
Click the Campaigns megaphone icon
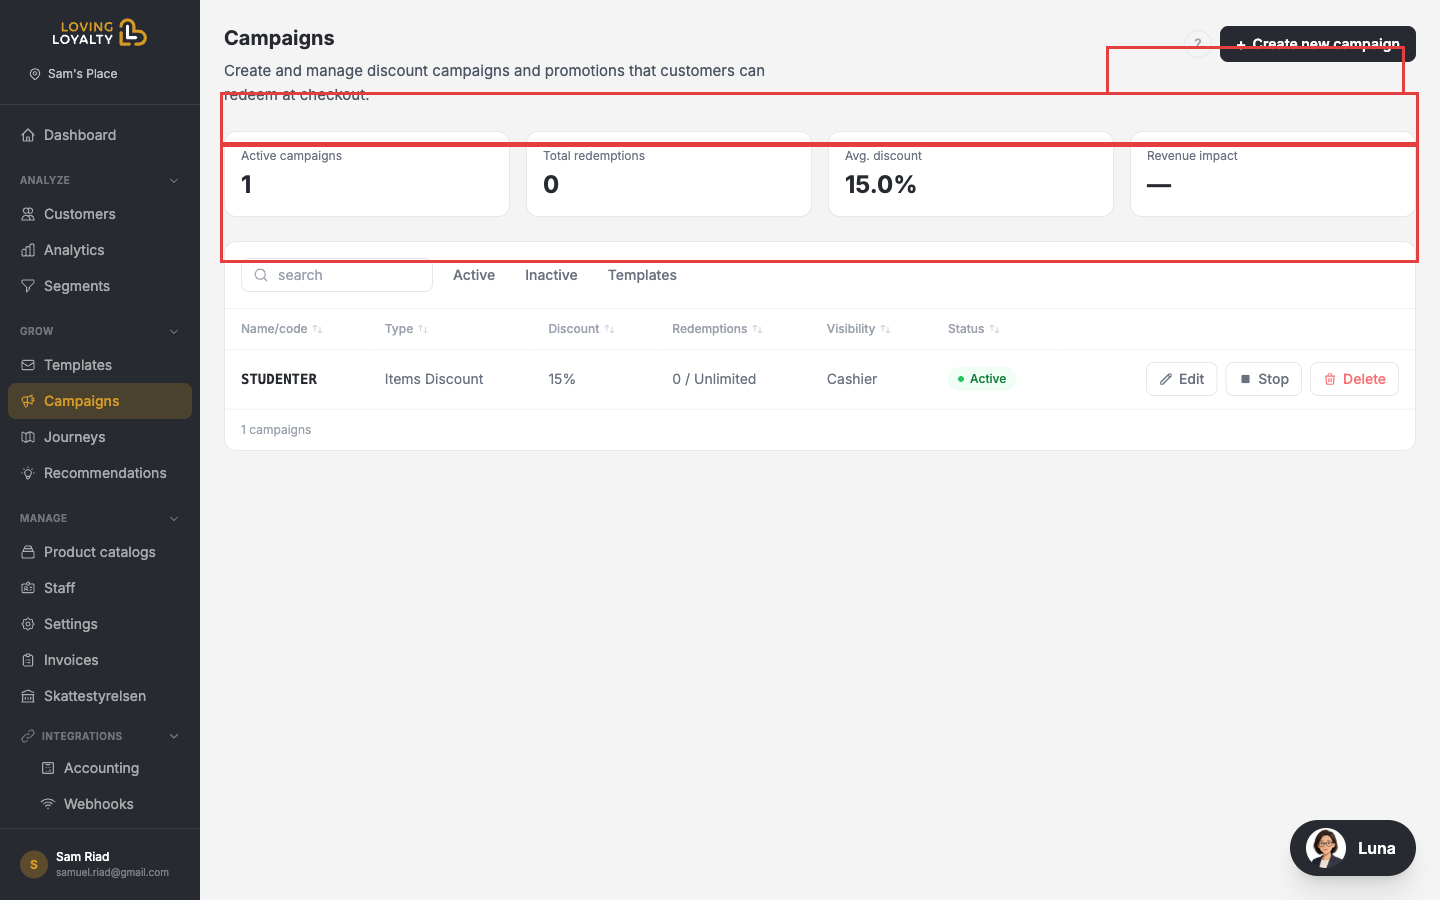coord(28,401)
